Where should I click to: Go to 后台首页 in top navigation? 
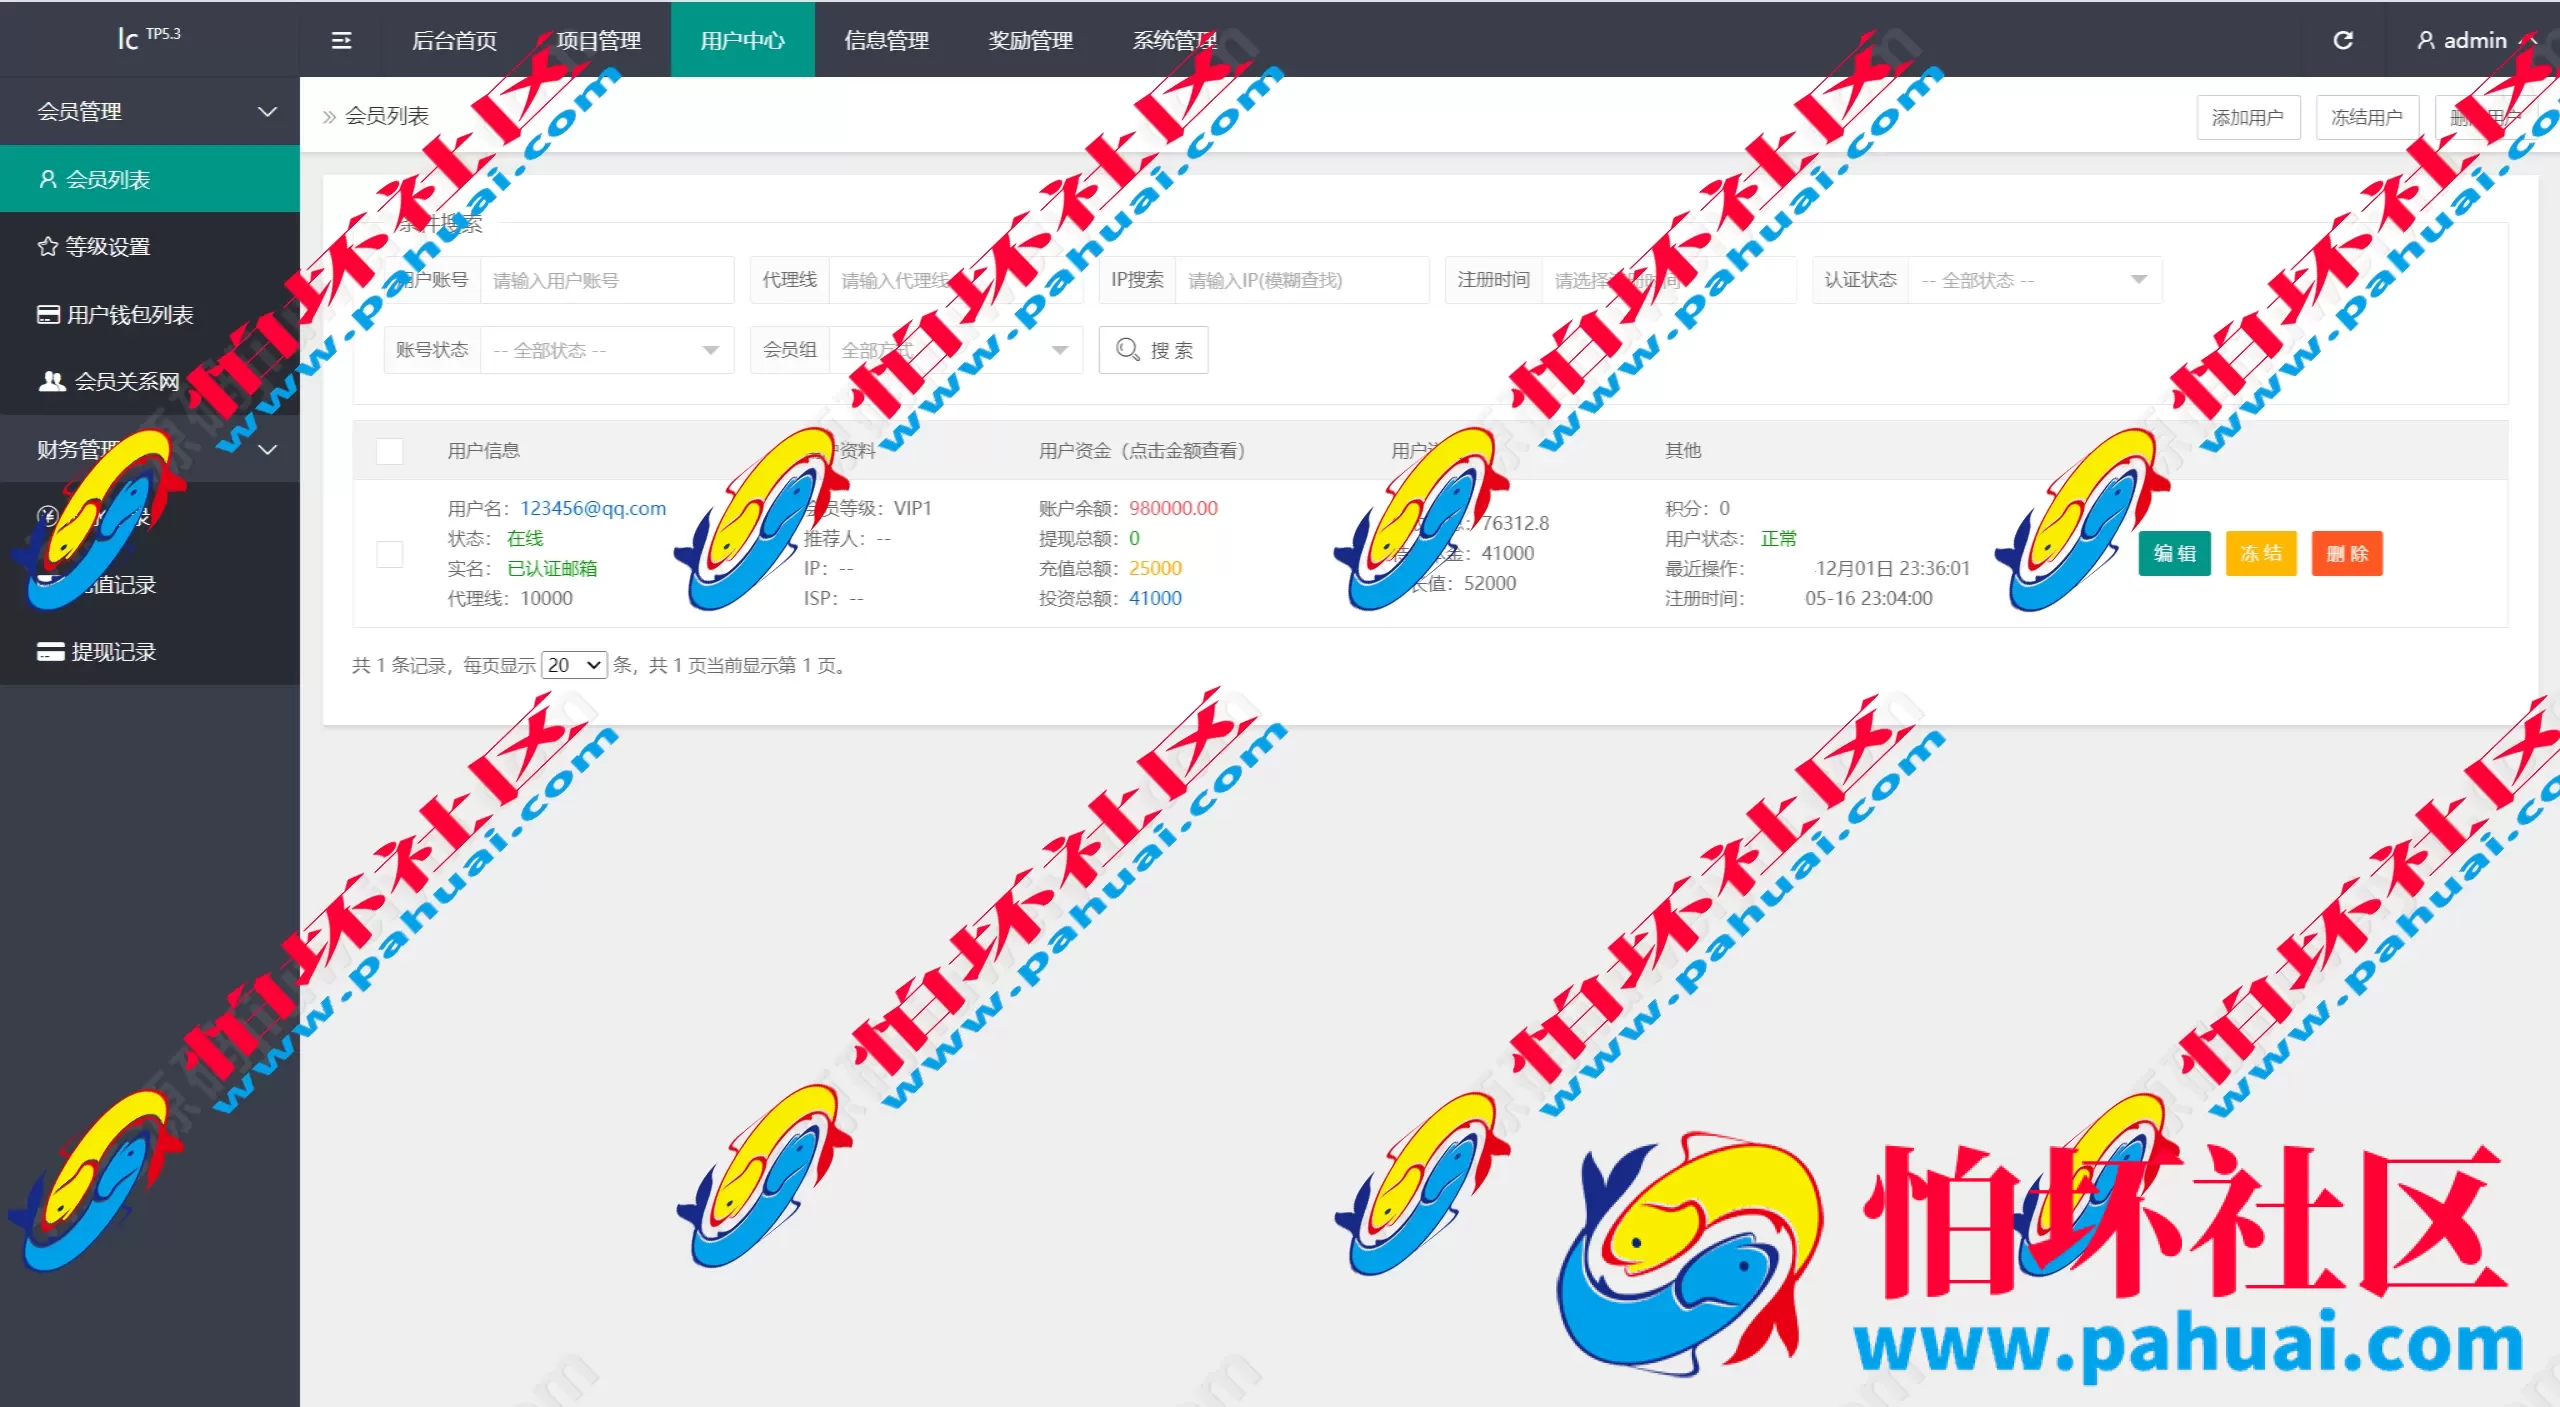455,40
